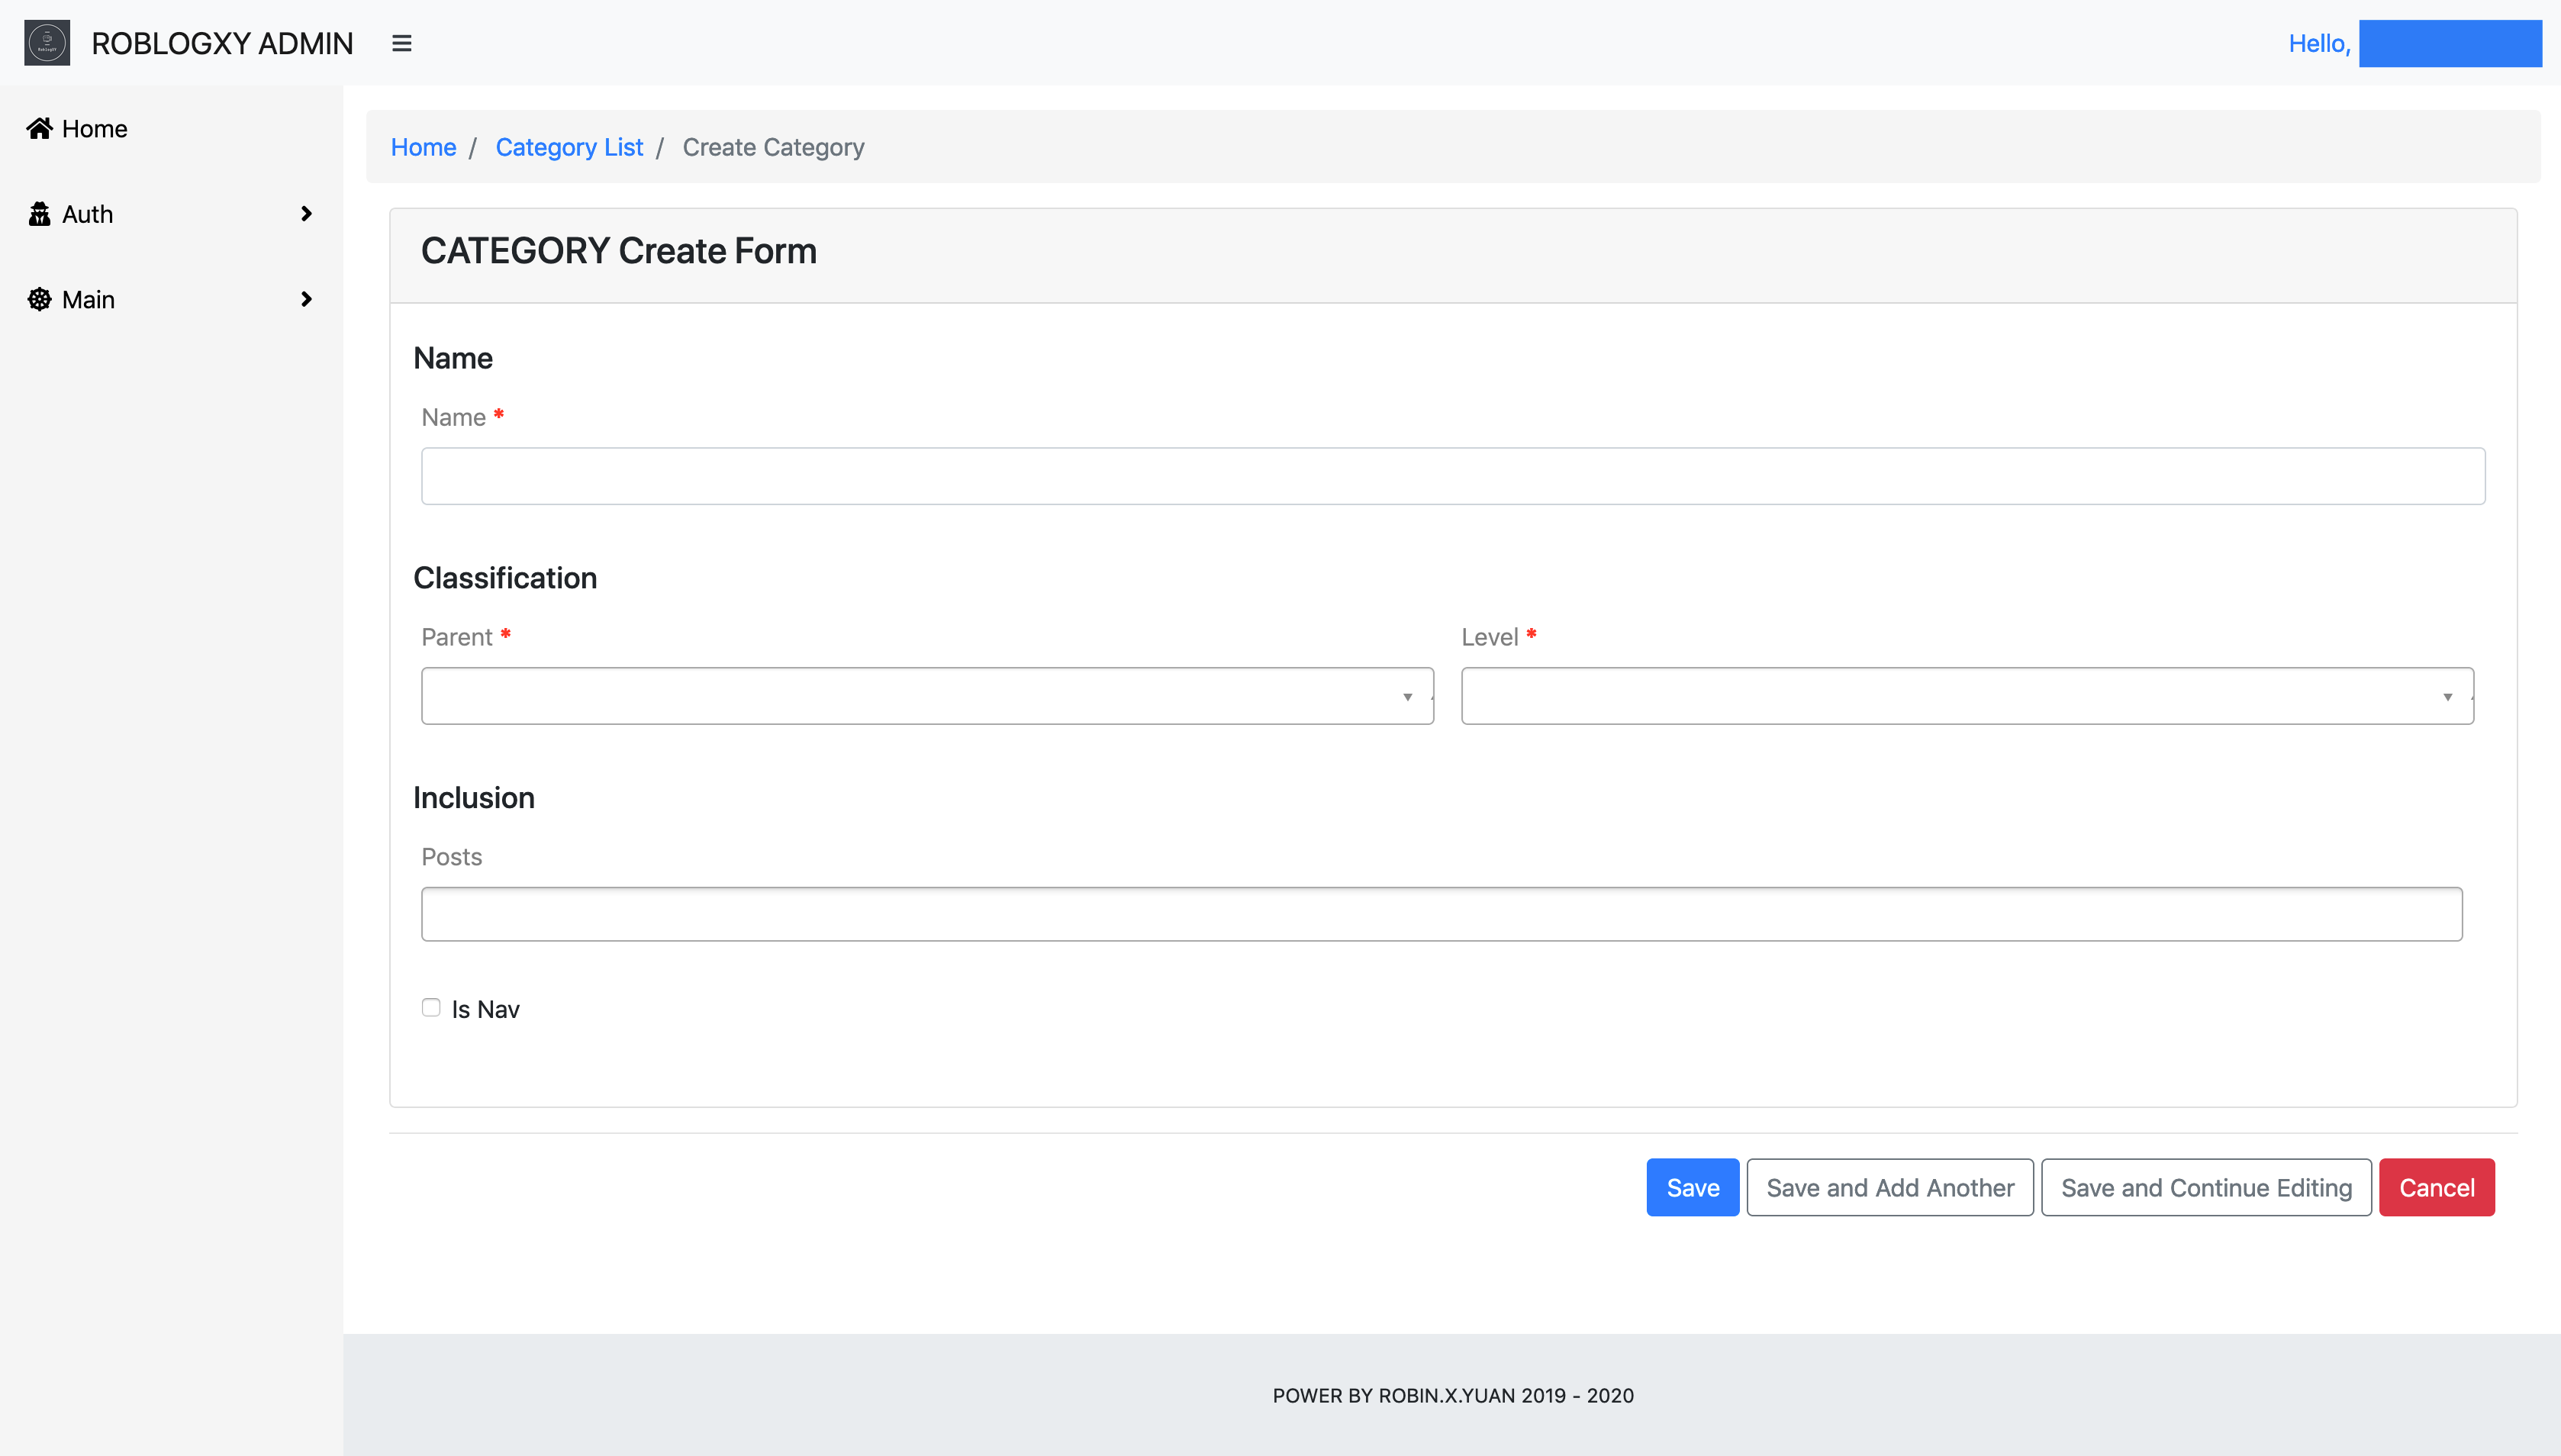Click the Auth user icon in sidebar
The width and height of the screenshot is (2561, 1456).
(39, 214)
